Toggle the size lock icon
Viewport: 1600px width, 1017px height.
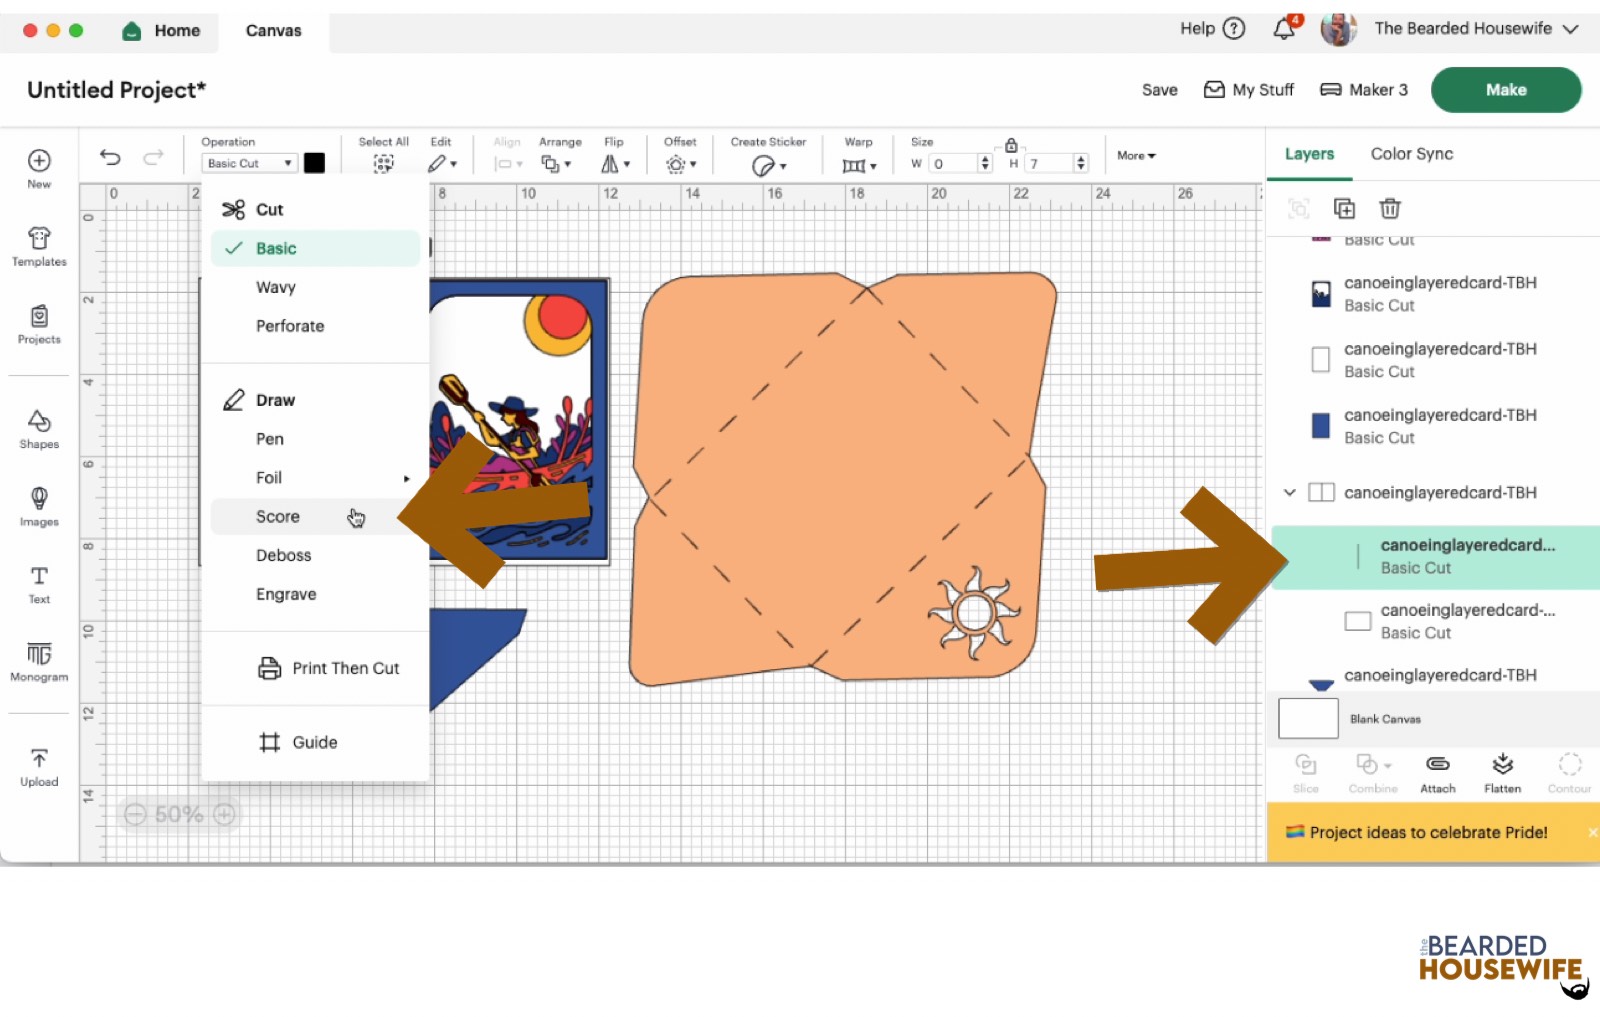(1011, 145)
